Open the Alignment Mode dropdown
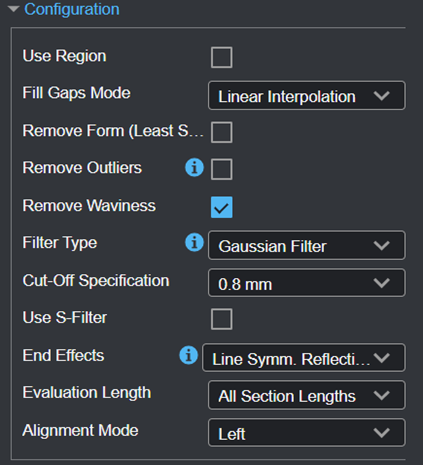 307,433
